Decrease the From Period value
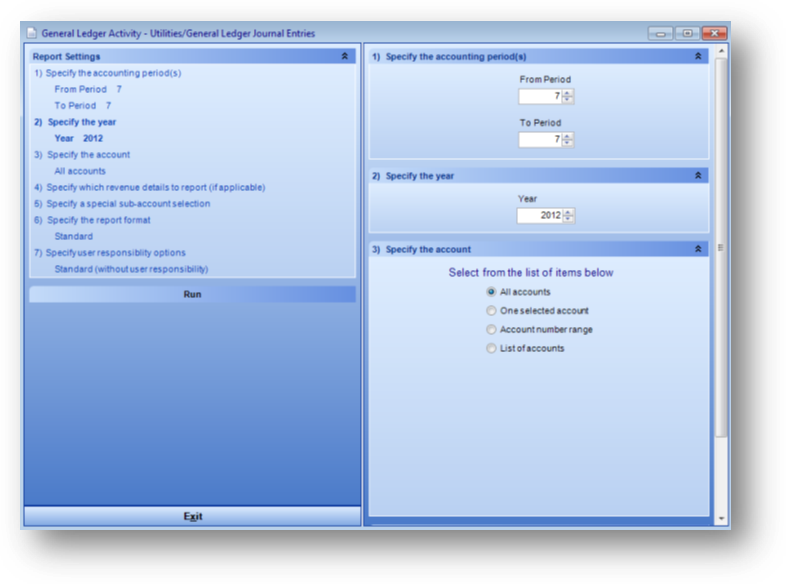Image resolution: width=786 pixels, height=584 pixels. (x=567, y=99)
